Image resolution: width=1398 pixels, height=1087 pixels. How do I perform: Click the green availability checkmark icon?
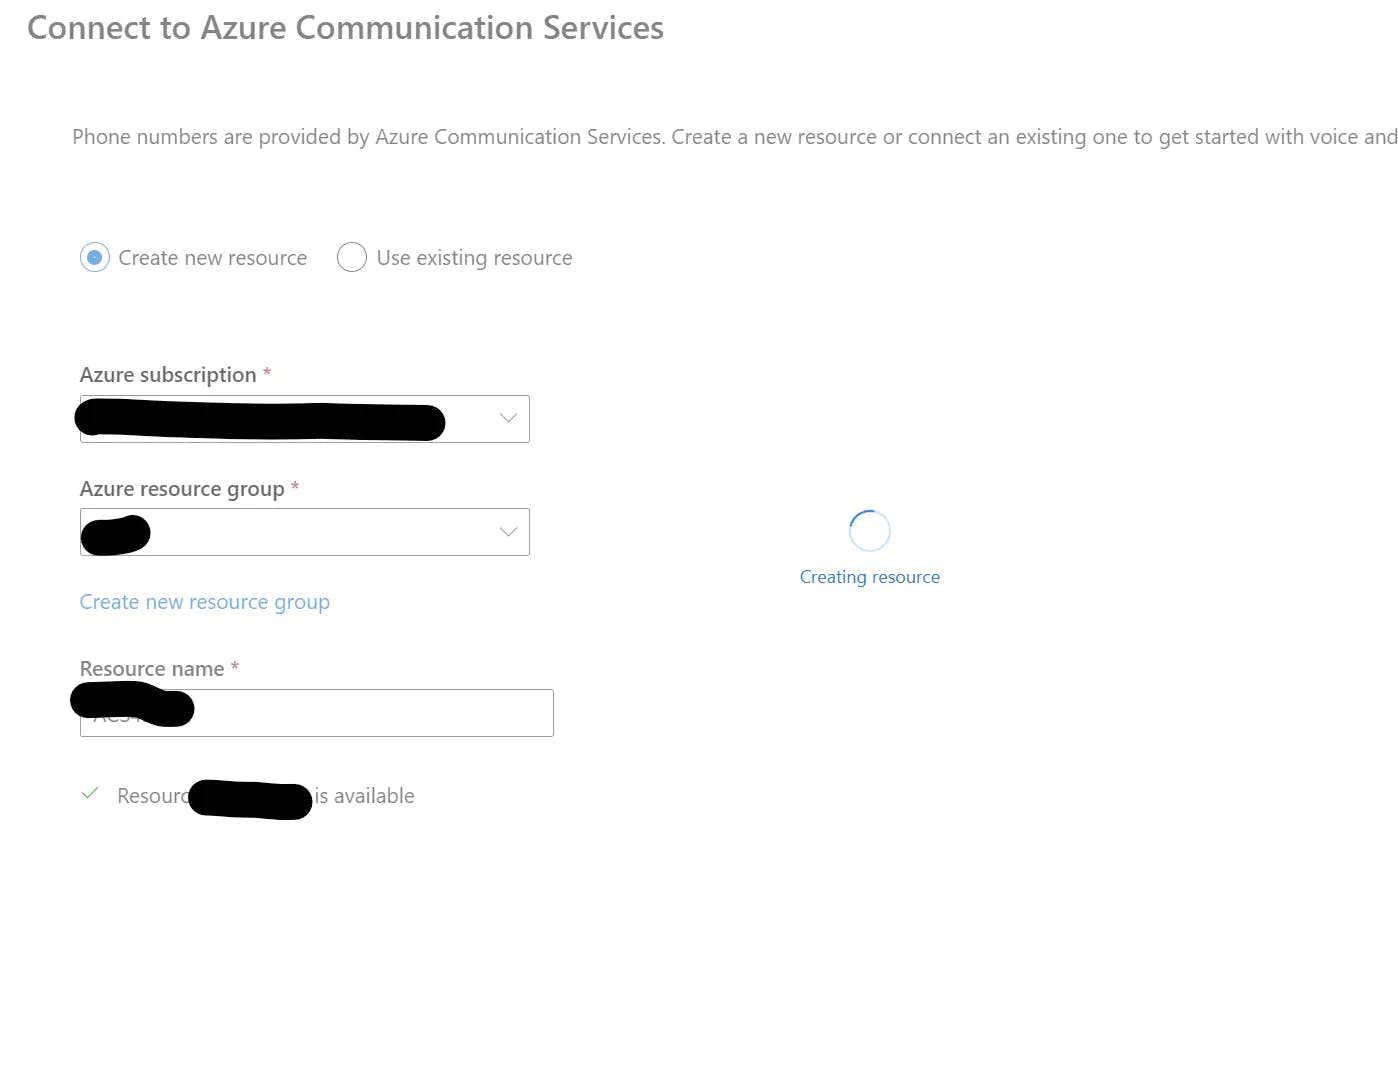[x=90, y=794]
